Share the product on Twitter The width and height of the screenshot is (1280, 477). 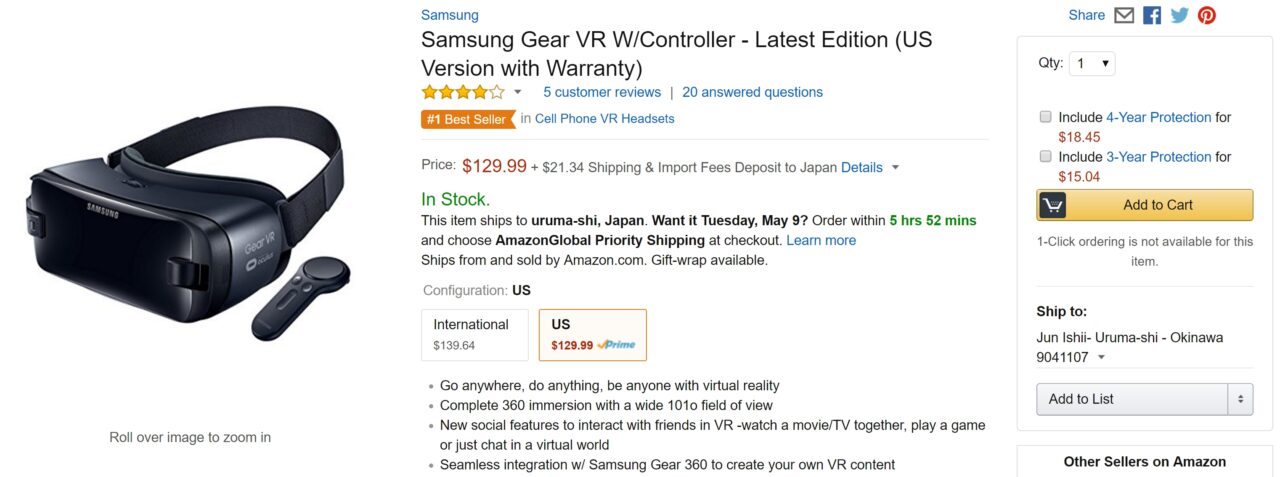pyautogui.click(x=1180, y=15)
